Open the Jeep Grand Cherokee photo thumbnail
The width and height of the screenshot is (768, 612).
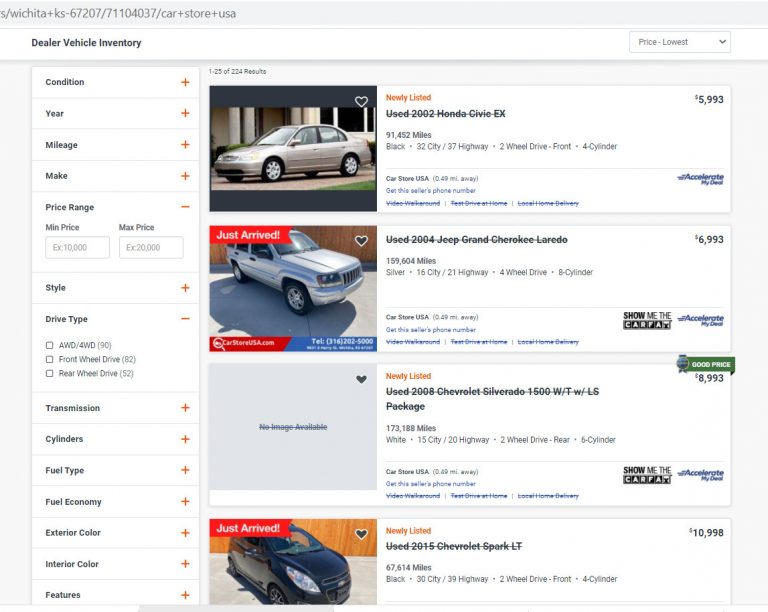(x=293, y=288)
